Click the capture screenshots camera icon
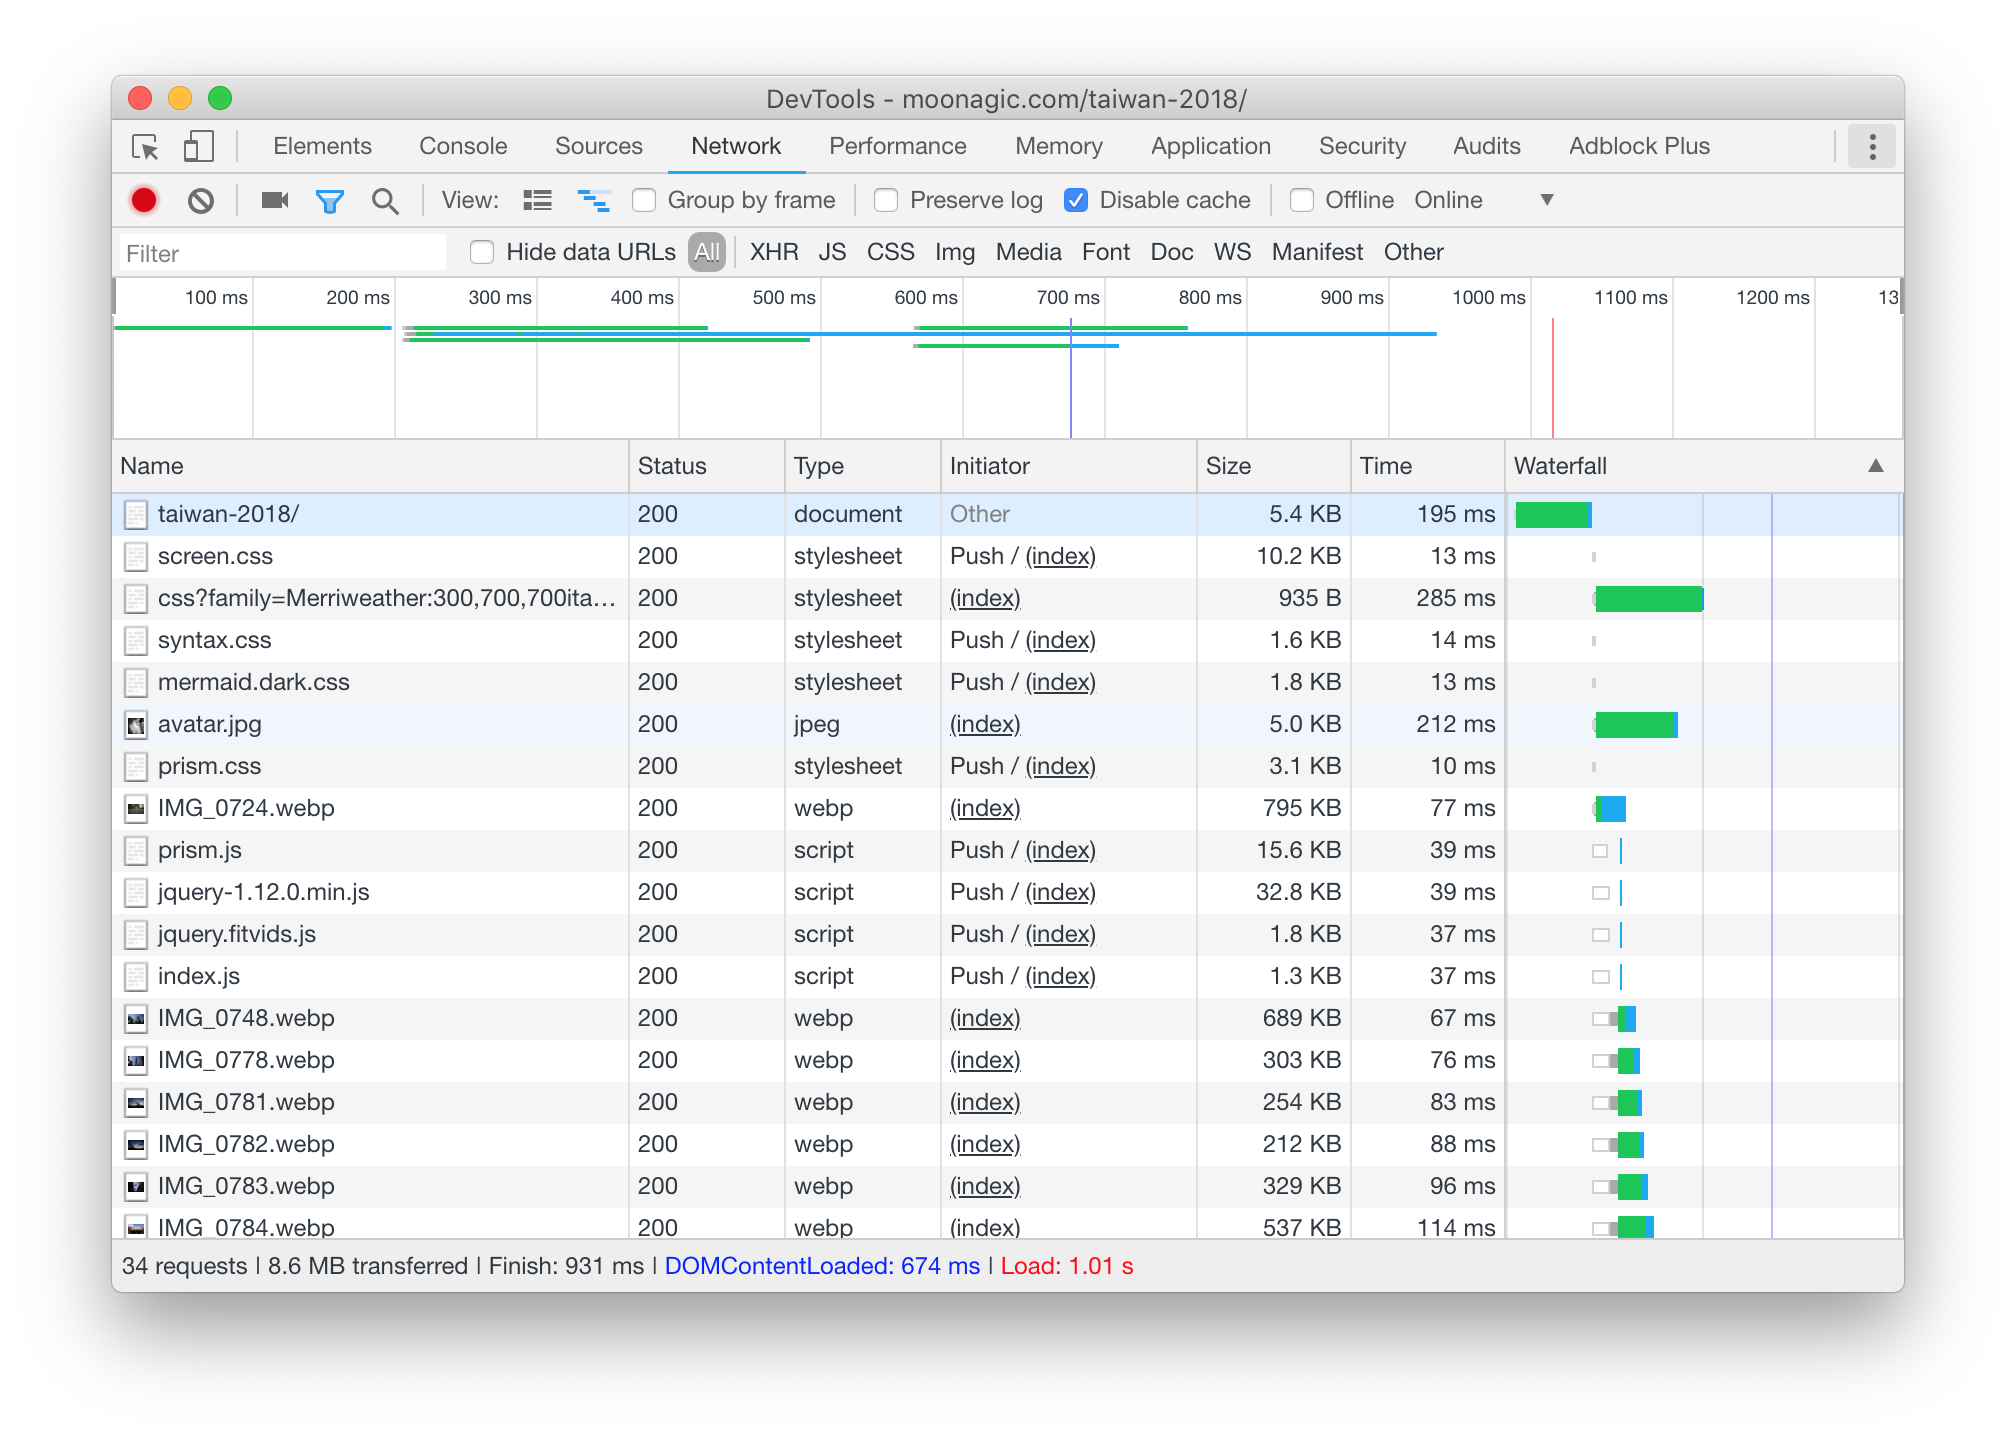This screenshot has width=2016, height=1440. coord(274,200)
